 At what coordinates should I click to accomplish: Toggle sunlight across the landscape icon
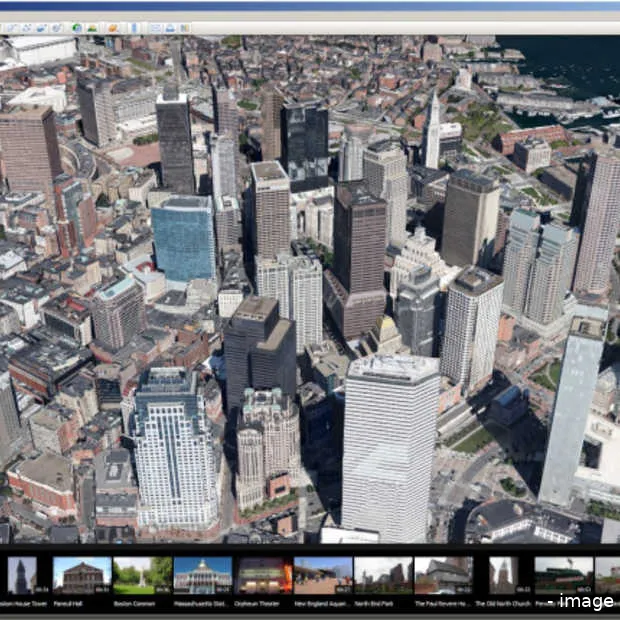click(x=92, y=28)
